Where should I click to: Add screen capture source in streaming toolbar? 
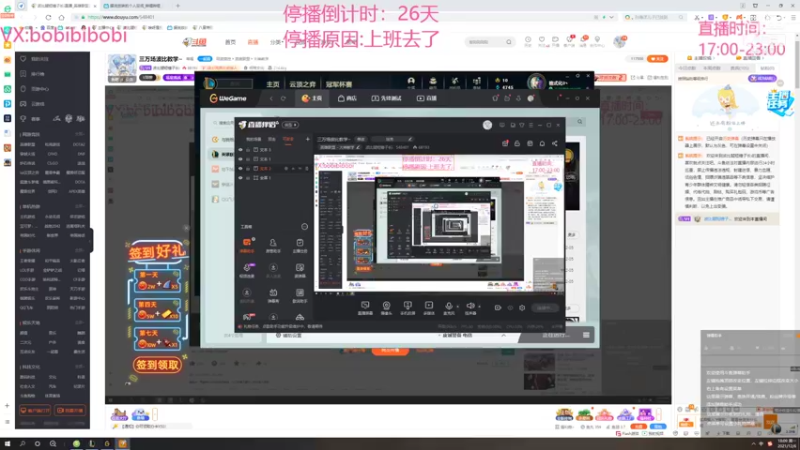[365, 308]
